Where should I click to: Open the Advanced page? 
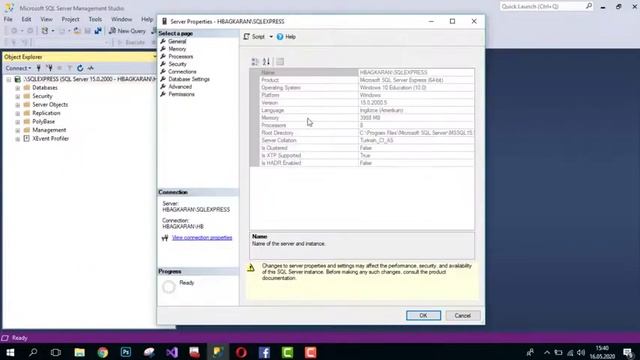tap(180, 87)
